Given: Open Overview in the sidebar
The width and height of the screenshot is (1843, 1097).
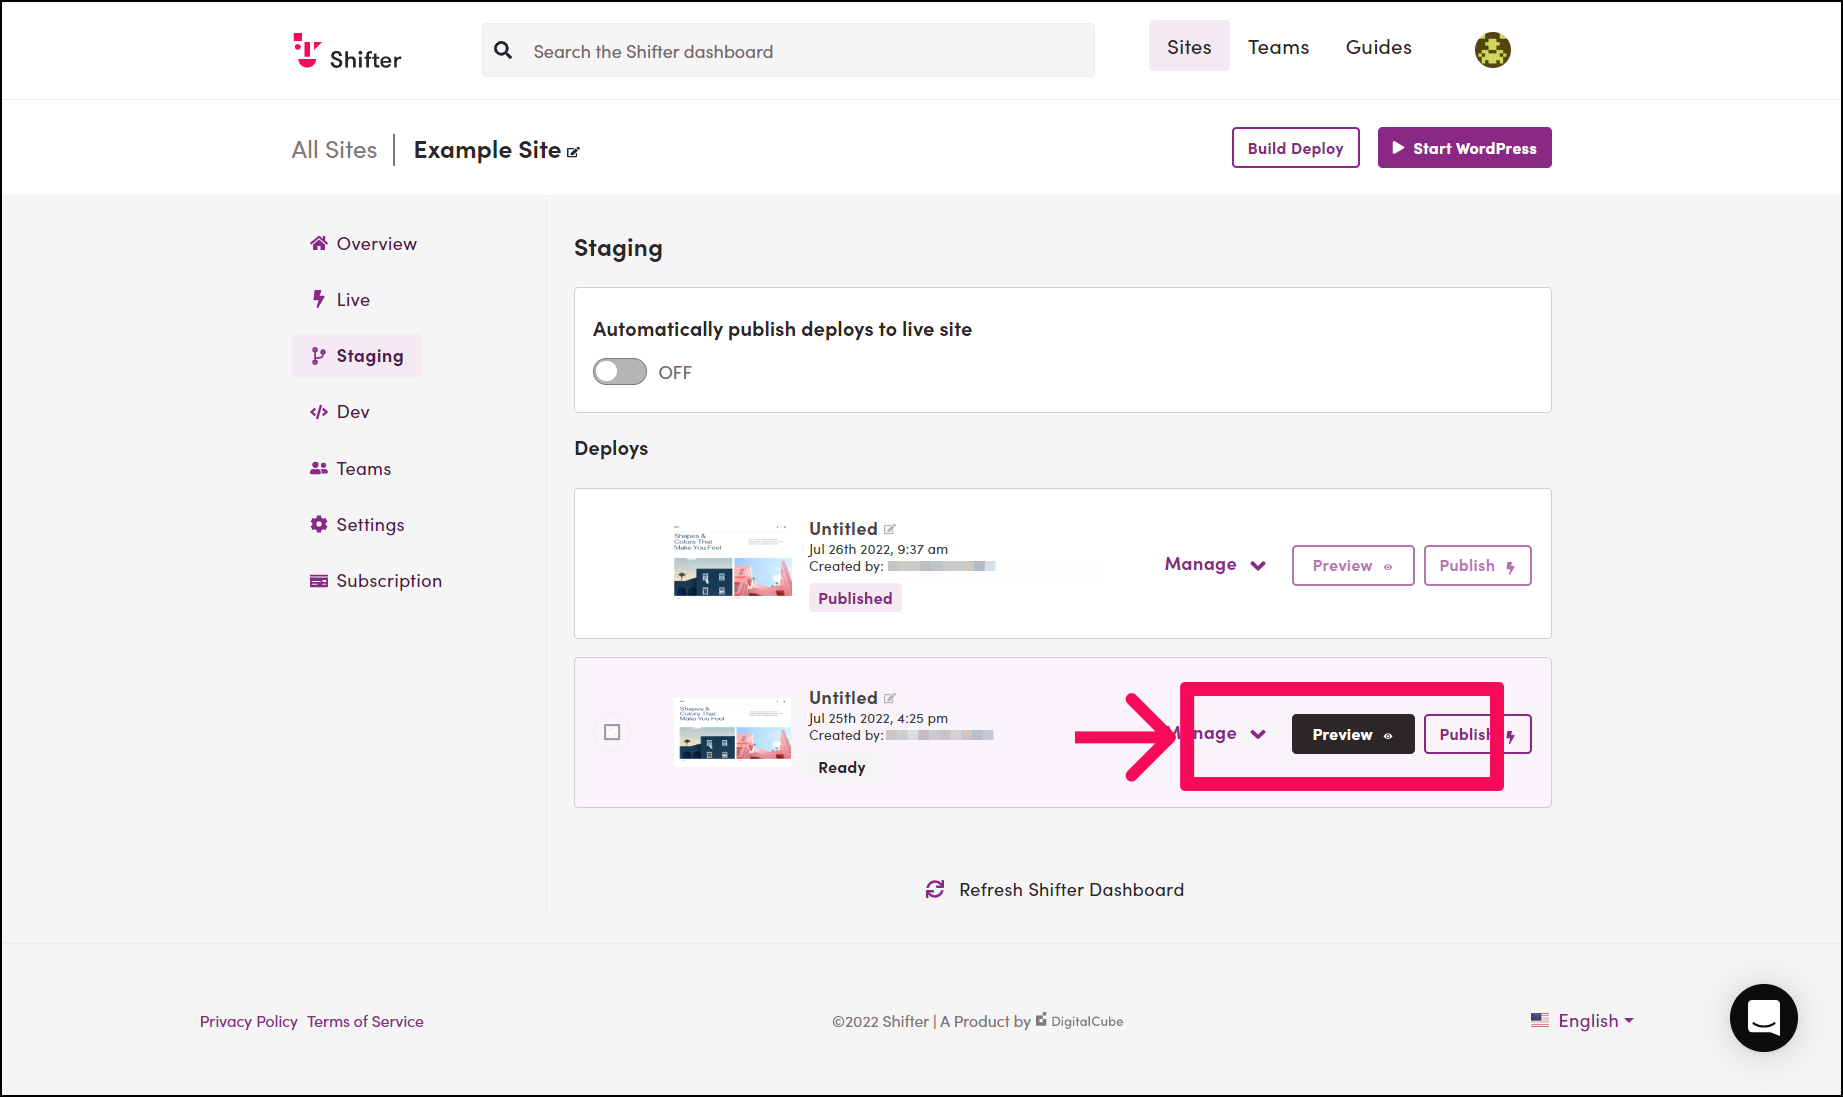Looking at the screenshot, I should click(363, 244).
